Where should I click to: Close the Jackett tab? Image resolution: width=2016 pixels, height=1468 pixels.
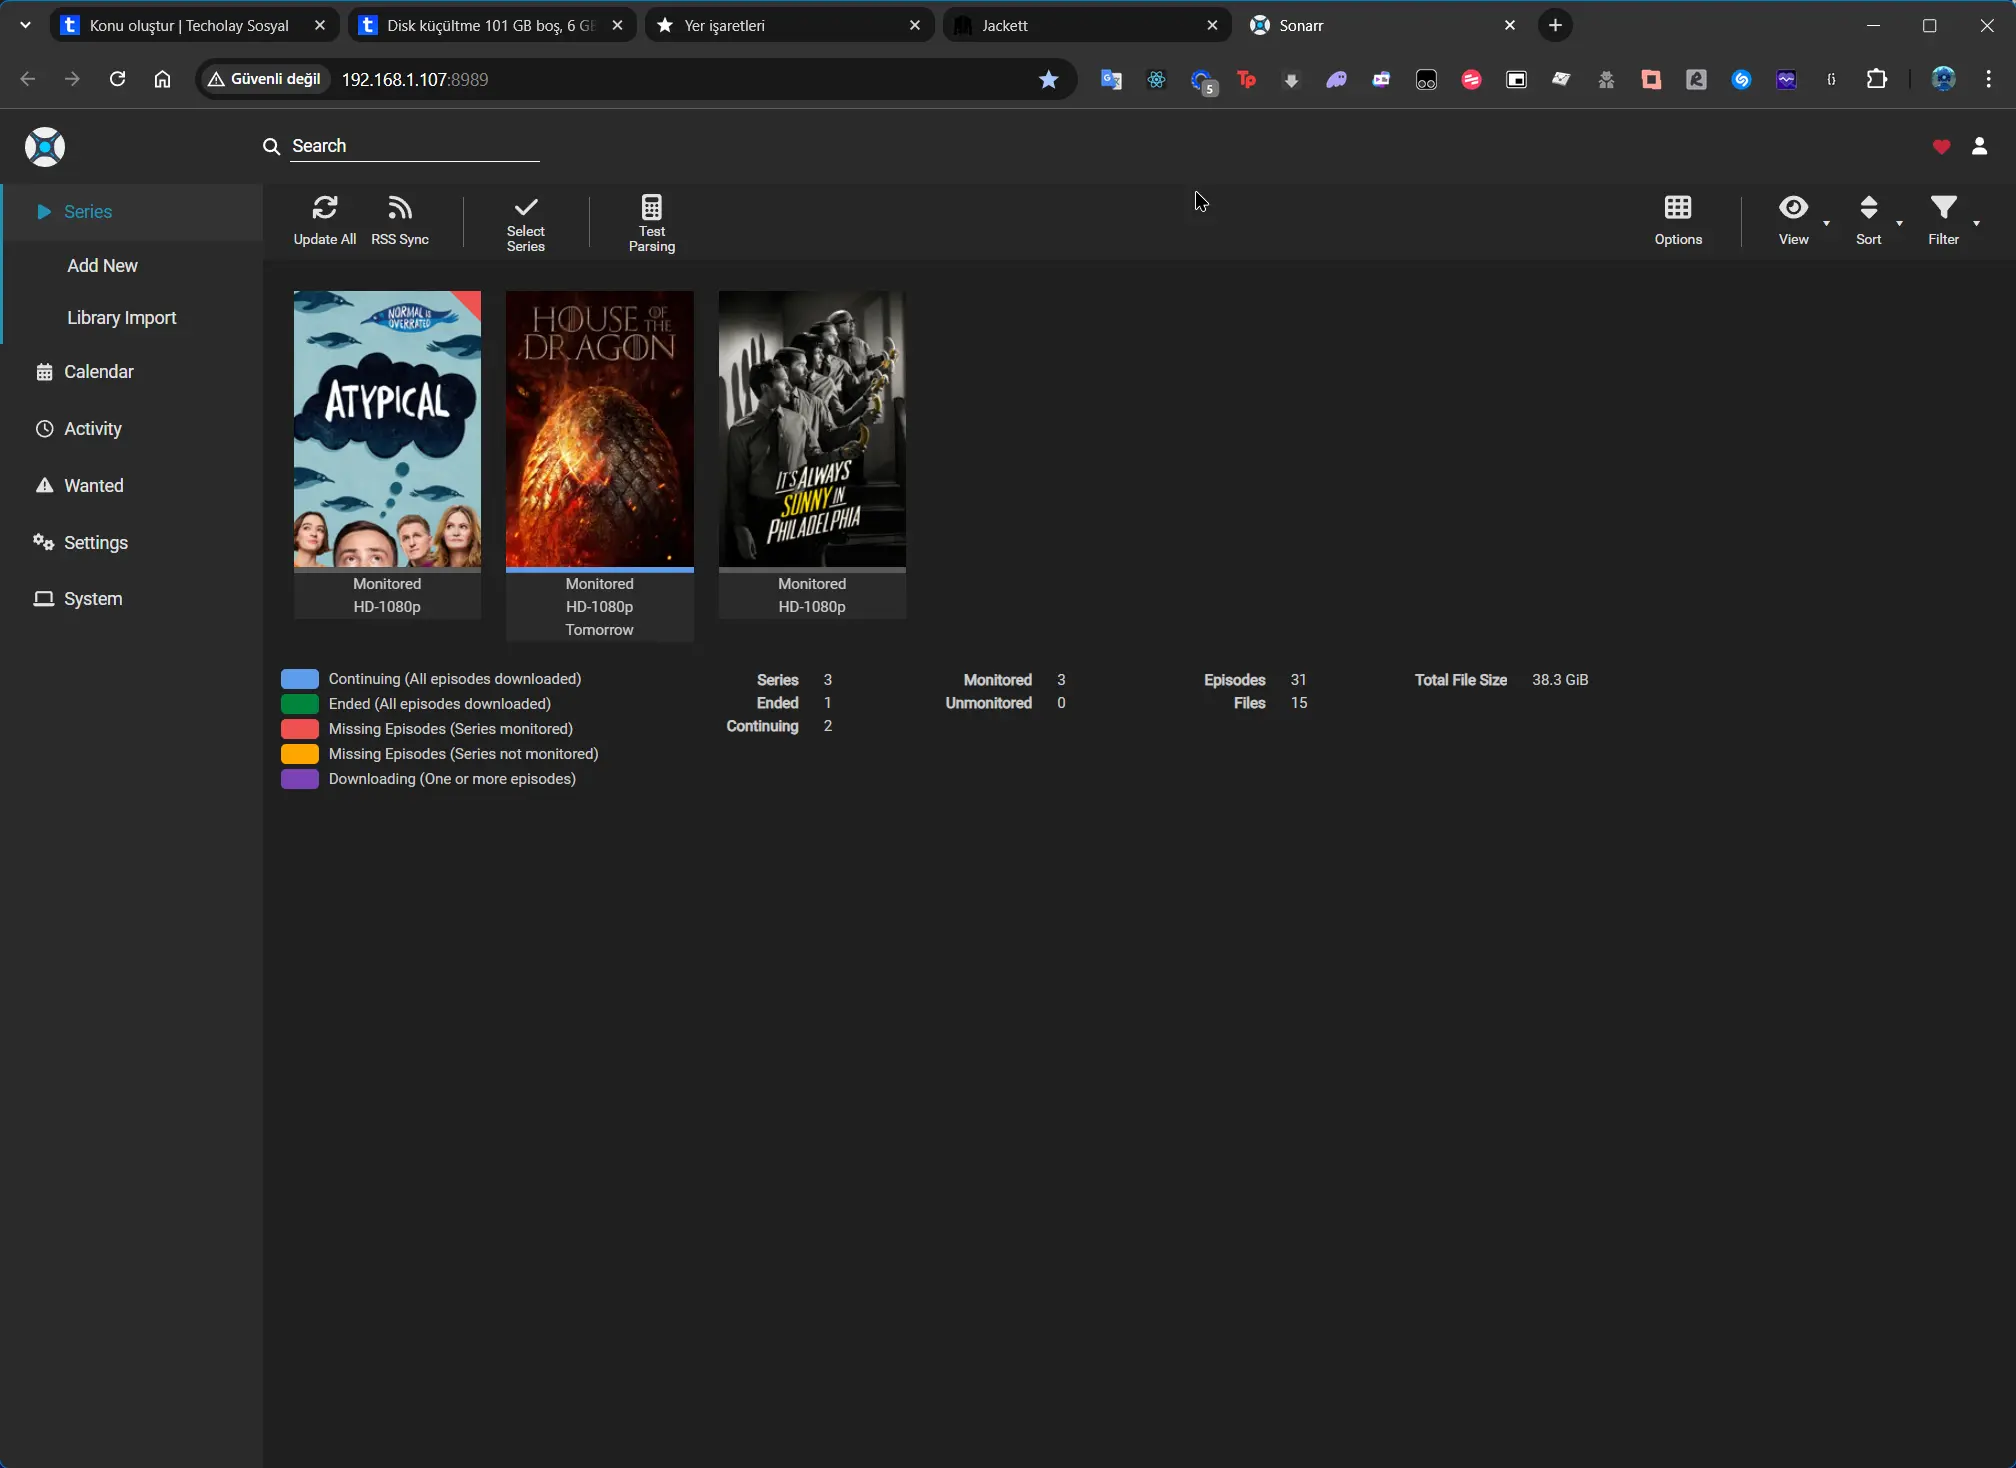click(1212, 25)
